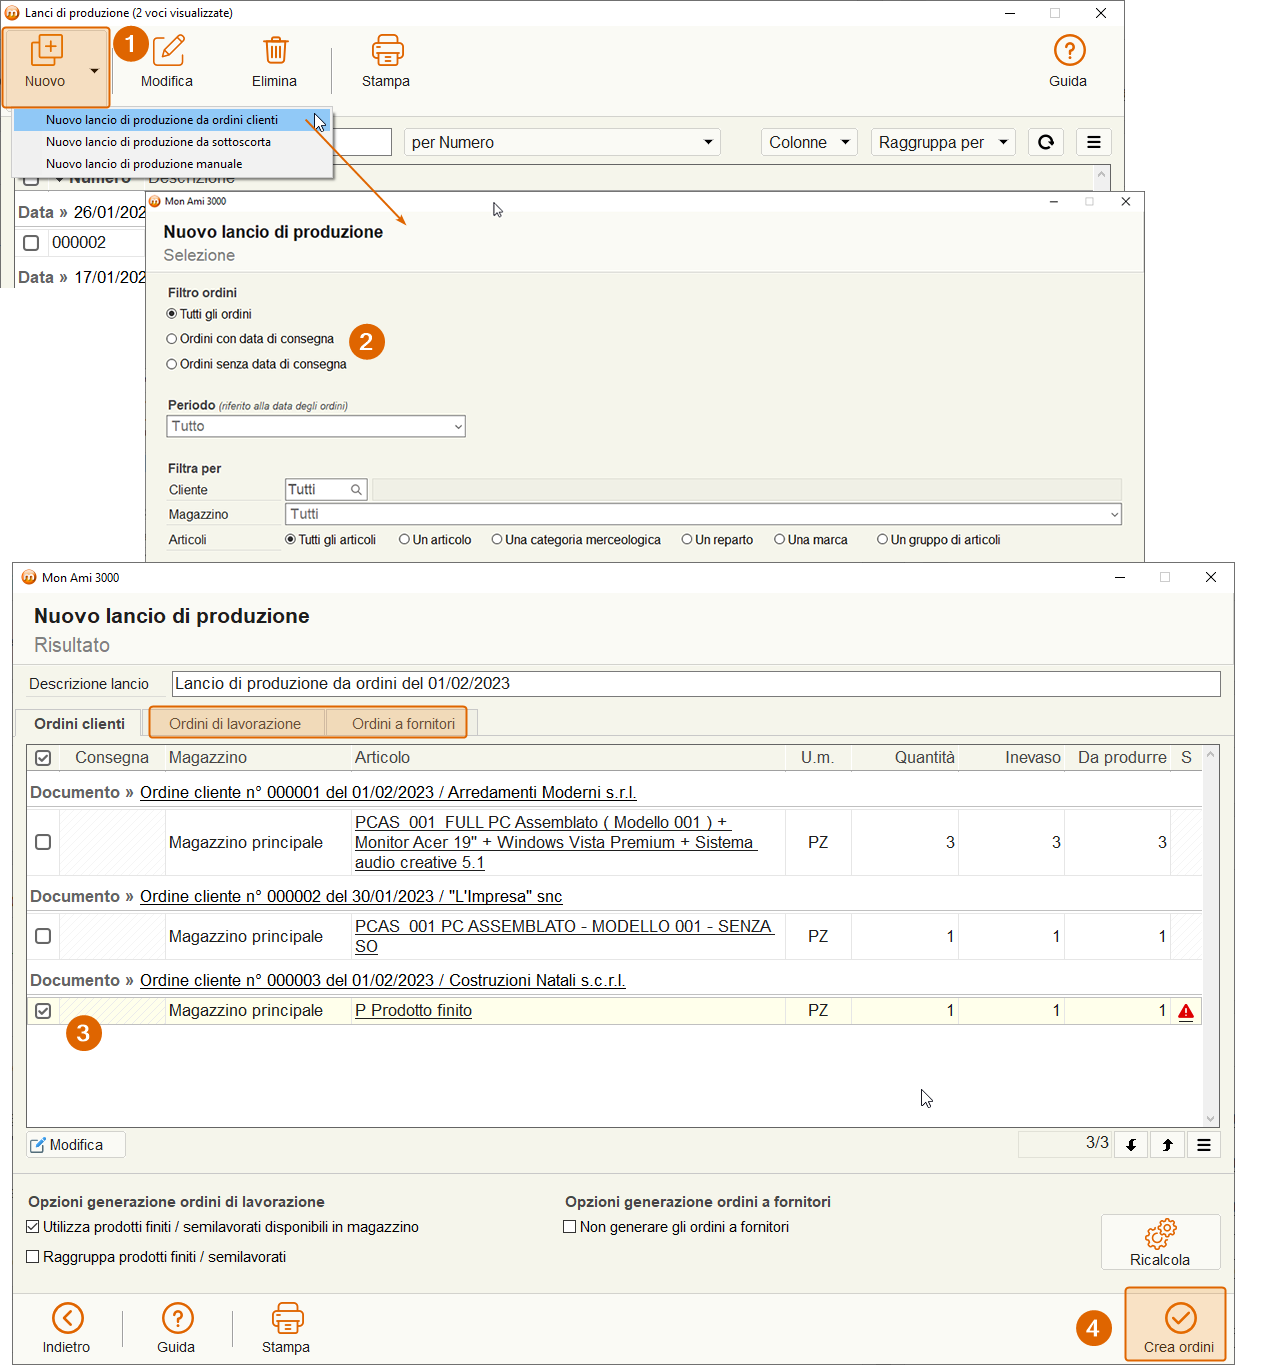
Task: Switch to the Ordini clienti tab
Action: tap(80, 724)
